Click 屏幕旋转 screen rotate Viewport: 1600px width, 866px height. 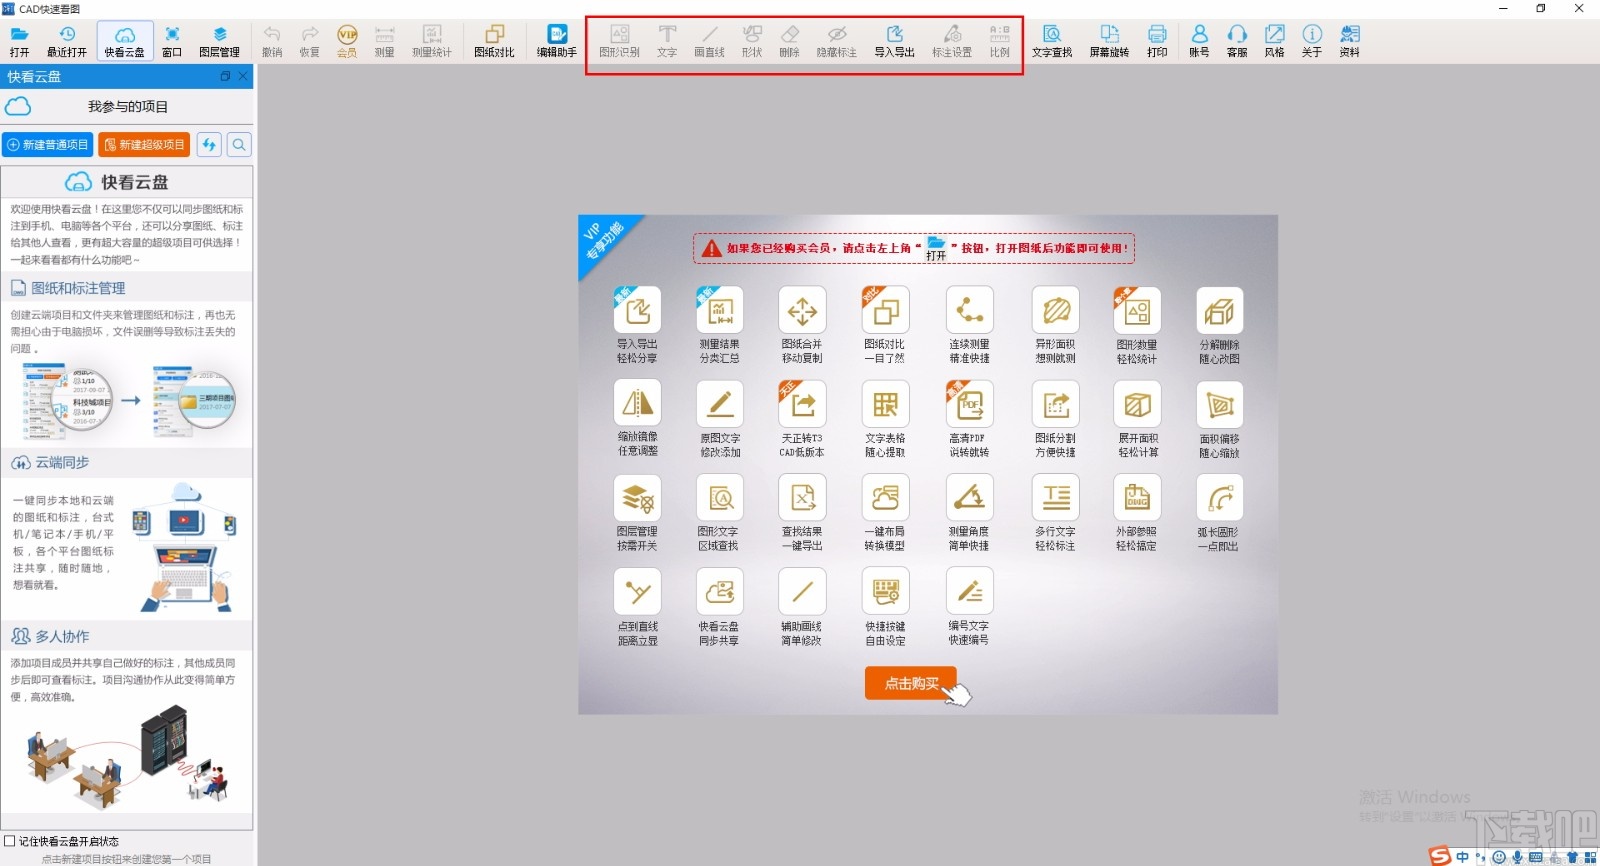tap(1109, 41)
